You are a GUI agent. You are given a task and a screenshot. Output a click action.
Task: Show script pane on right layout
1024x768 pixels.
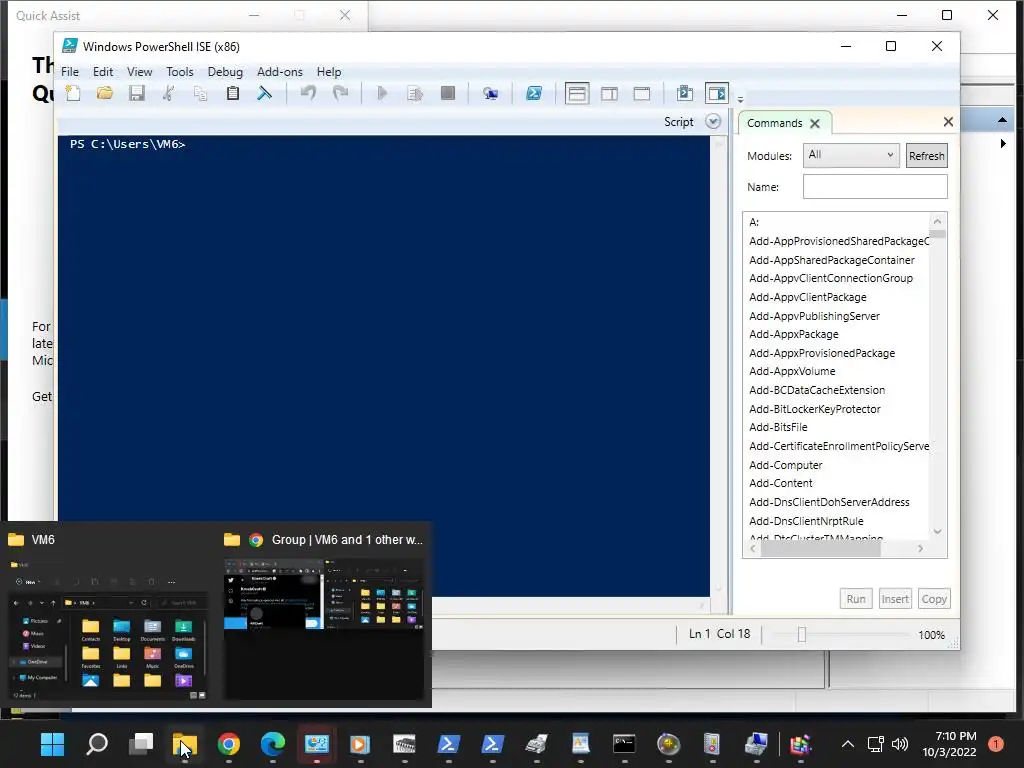click(x=609, y=93)
